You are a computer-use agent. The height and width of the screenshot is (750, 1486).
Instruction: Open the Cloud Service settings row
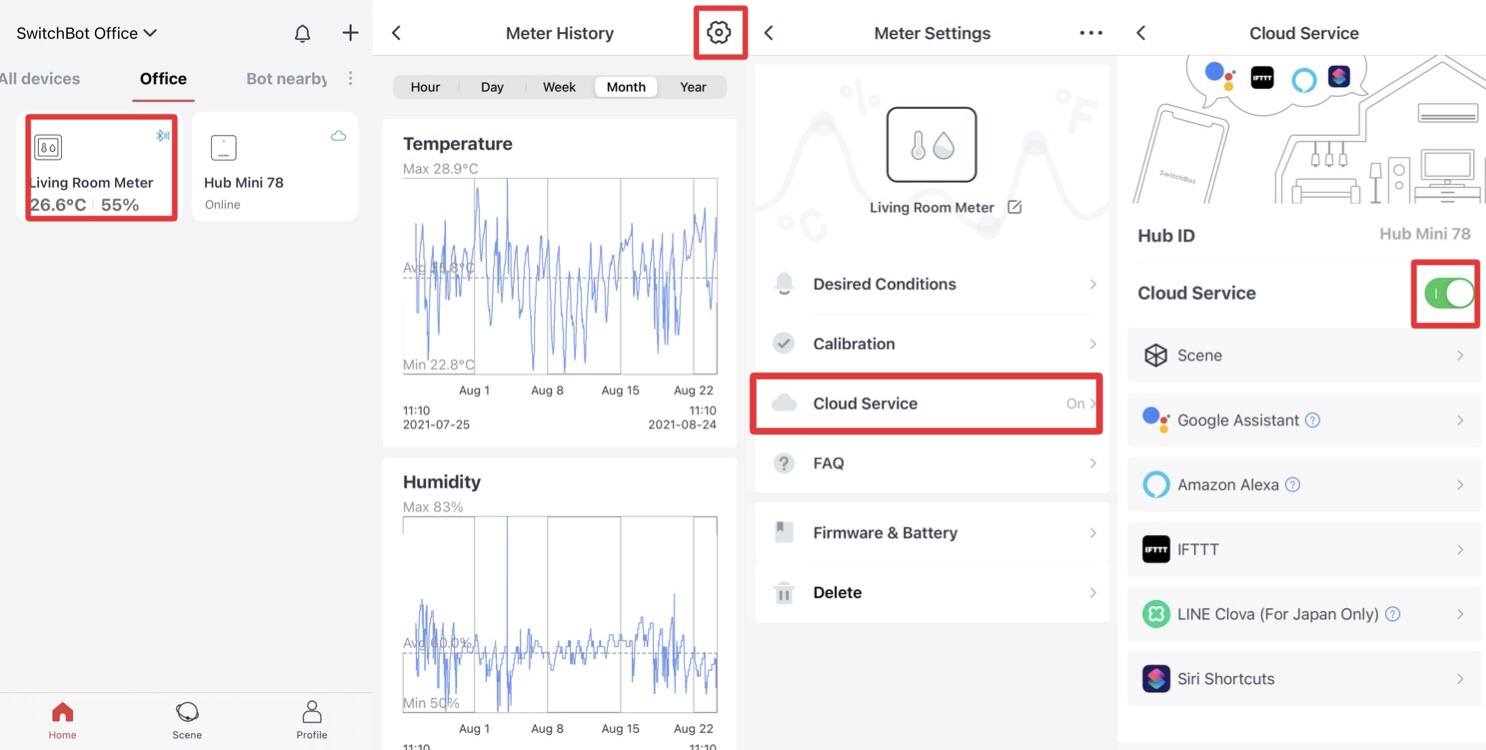click(927, 403)
